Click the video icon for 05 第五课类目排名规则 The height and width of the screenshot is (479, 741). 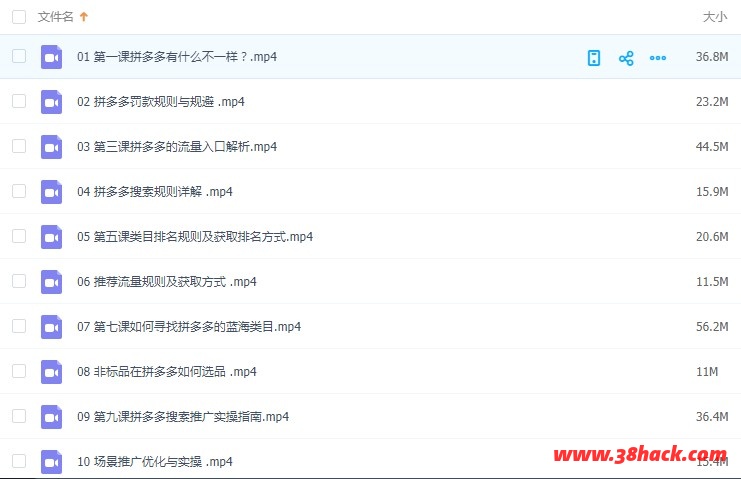(52, 237)
